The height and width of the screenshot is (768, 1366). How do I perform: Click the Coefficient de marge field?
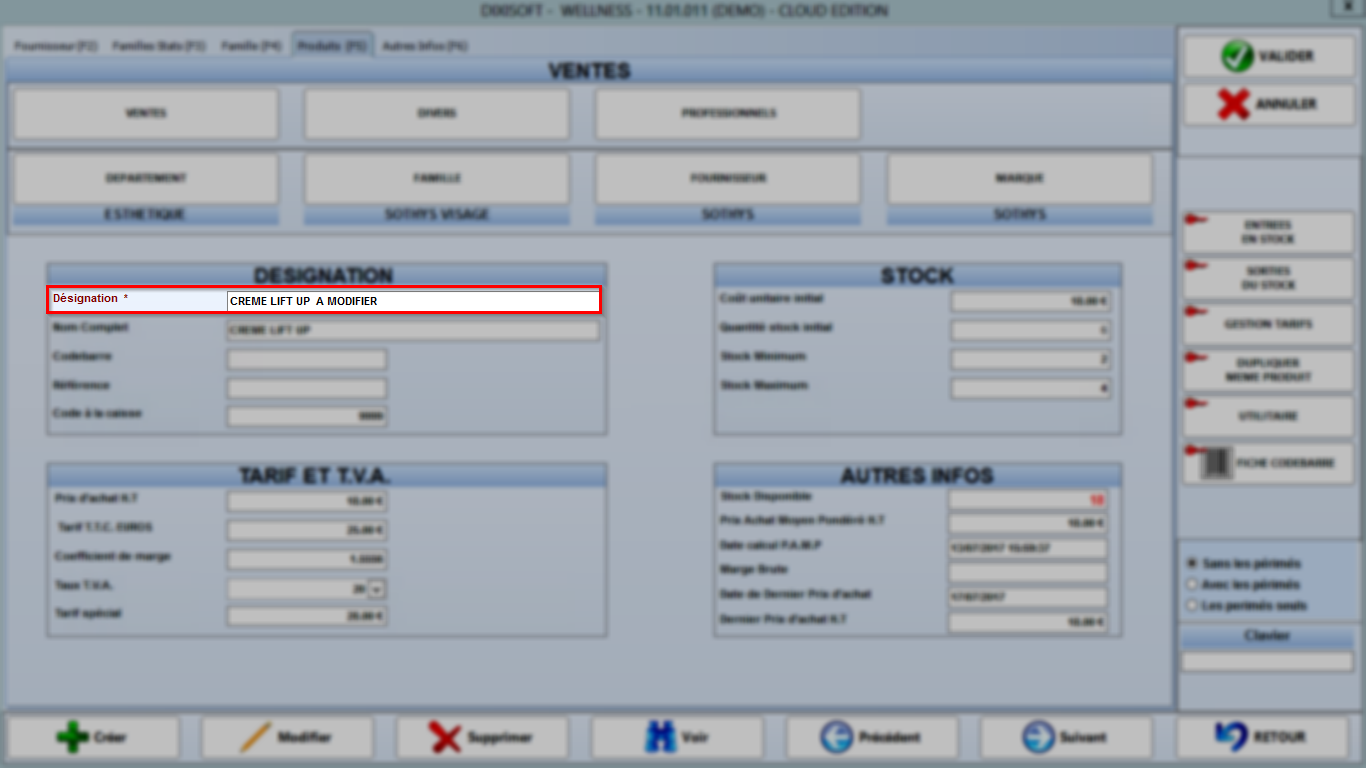(307, 560)
